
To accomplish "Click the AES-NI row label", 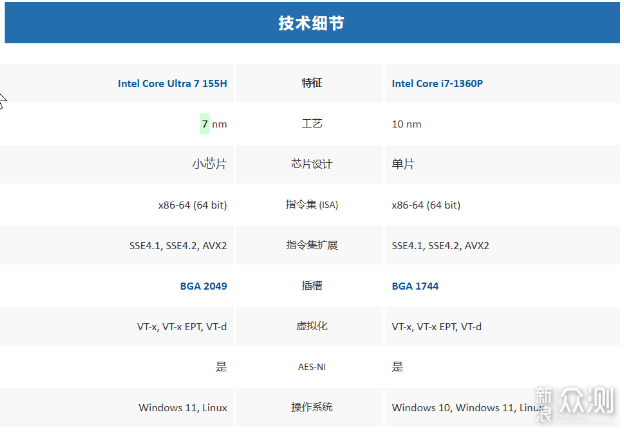I will (312, 367).
